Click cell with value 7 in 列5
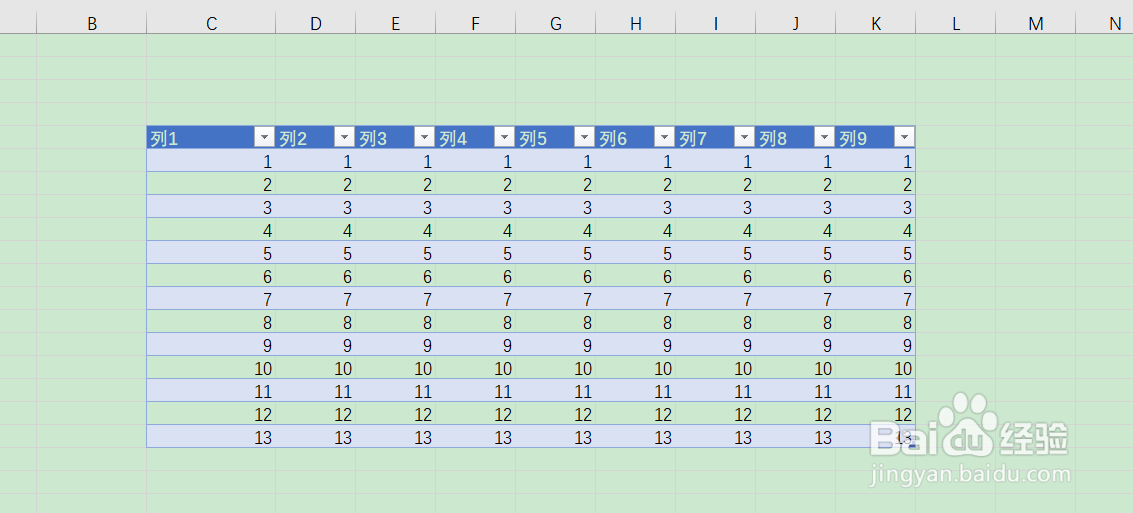 pyautogui.click(x=556, y=299)
